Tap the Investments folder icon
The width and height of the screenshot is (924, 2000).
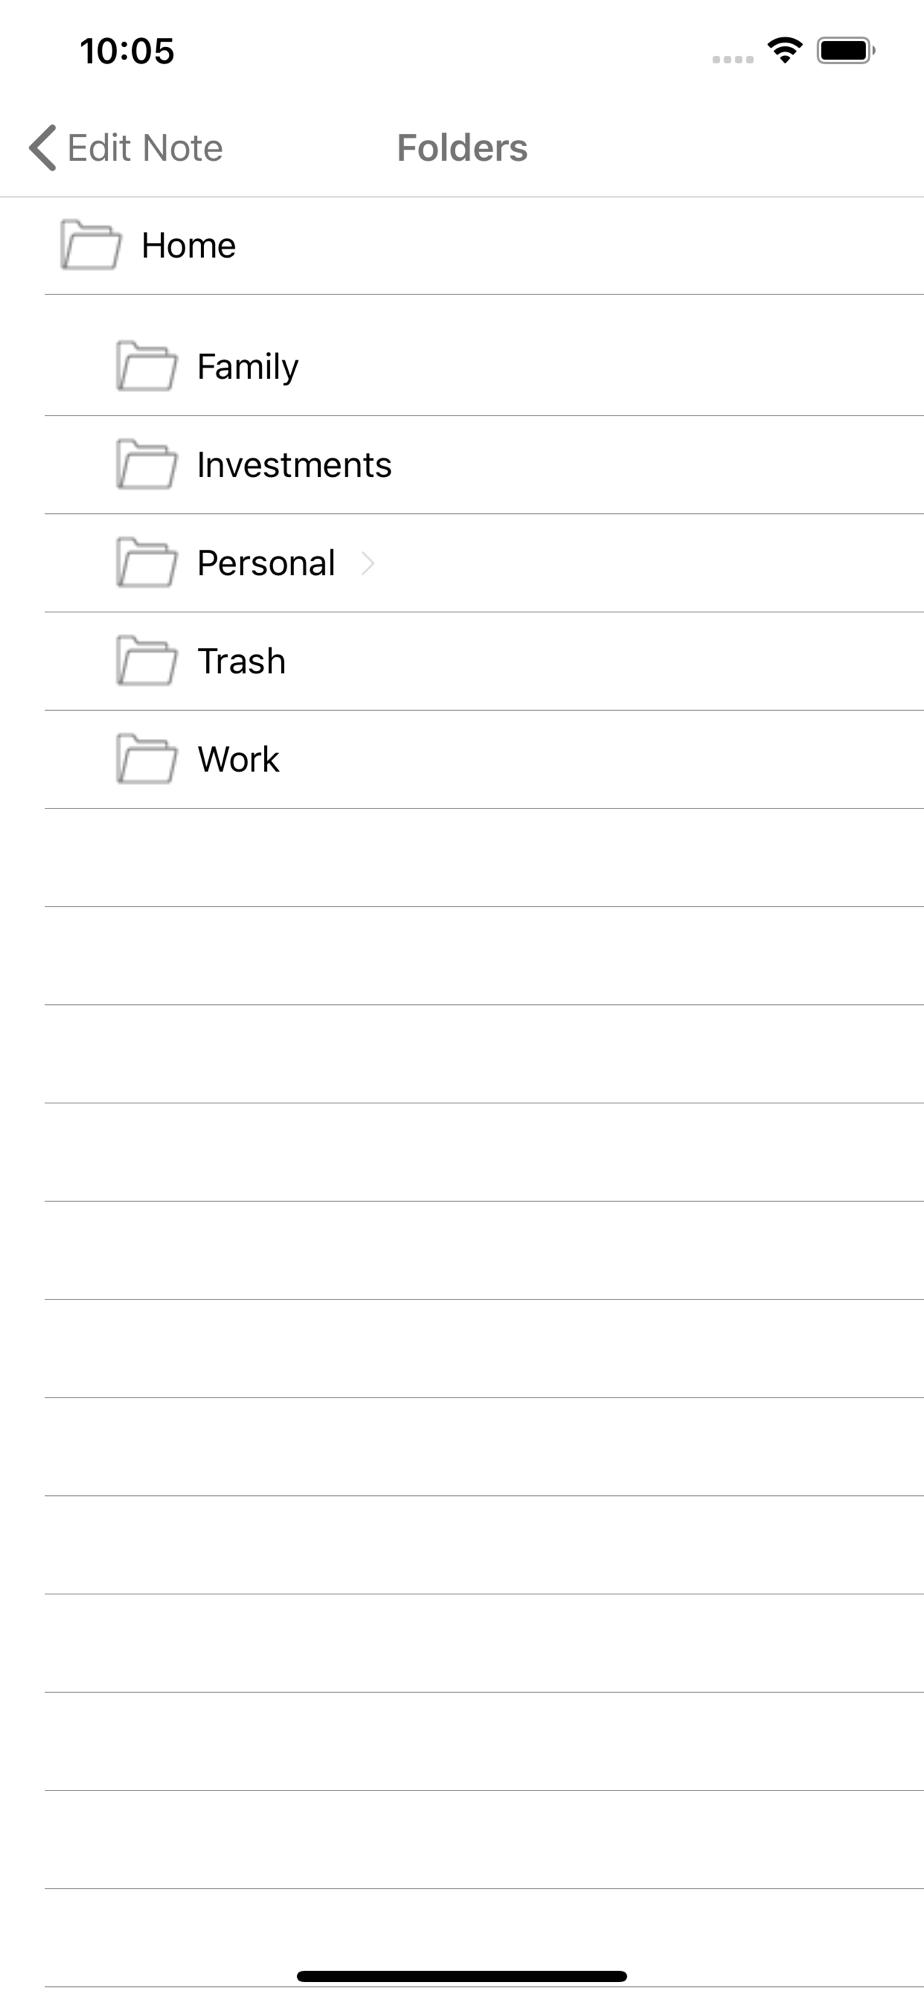coord(146,464)
